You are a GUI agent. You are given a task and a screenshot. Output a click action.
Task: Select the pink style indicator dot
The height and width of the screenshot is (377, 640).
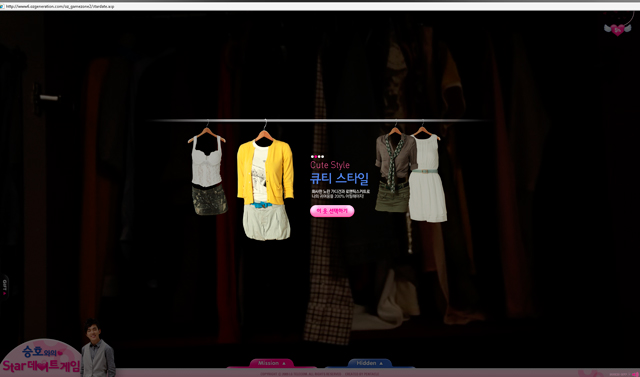(316, 157)
